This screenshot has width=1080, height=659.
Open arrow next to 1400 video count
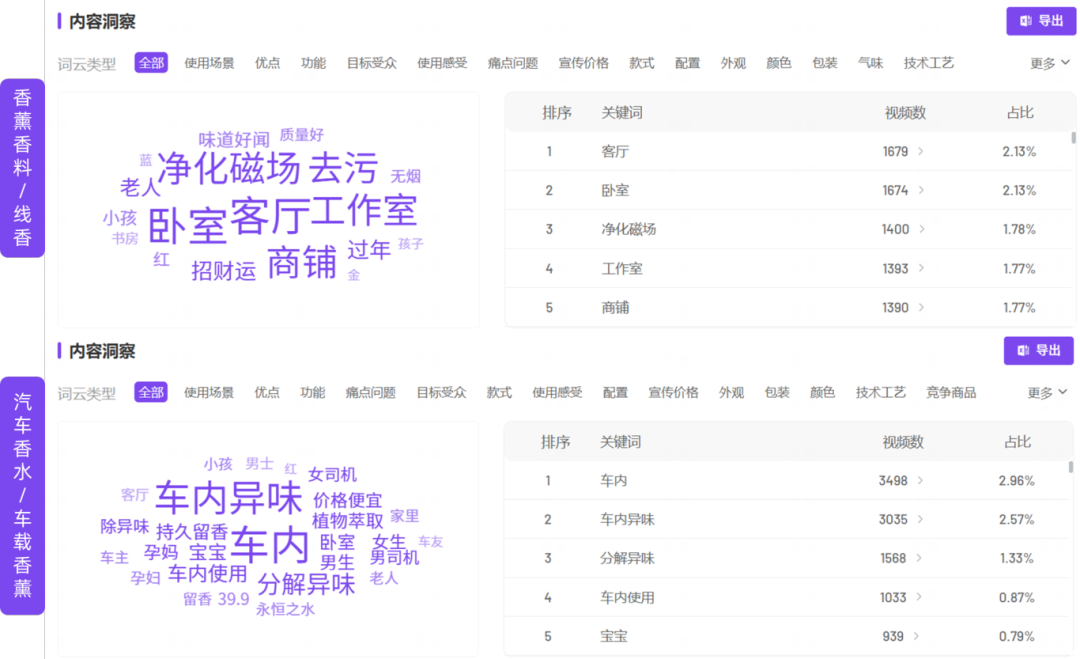coord(922,229)
